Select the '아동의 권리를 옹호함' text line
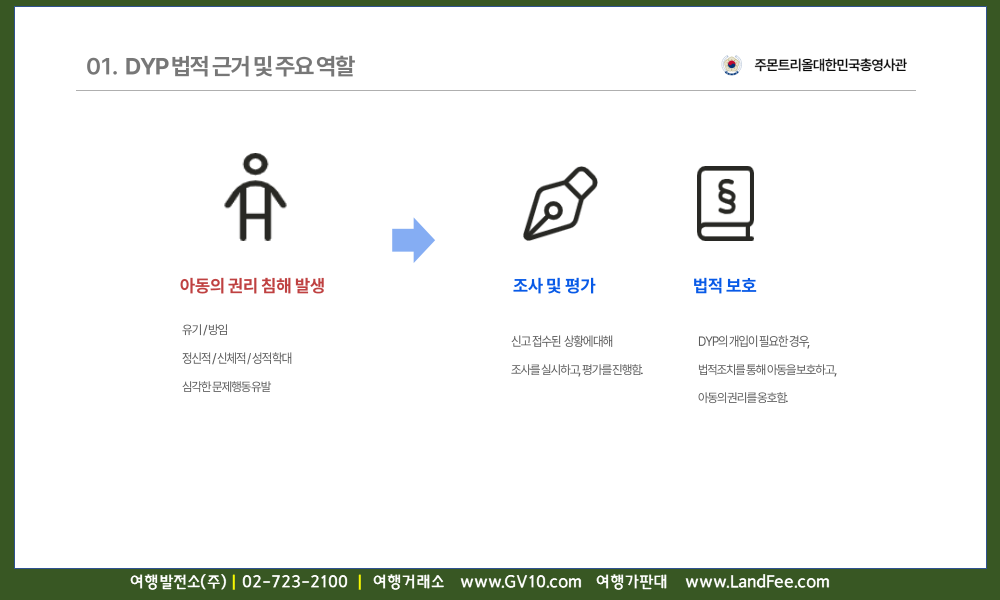Image resolution: width=1000 pixels, height=600 pixels. [x=743, y=397]
